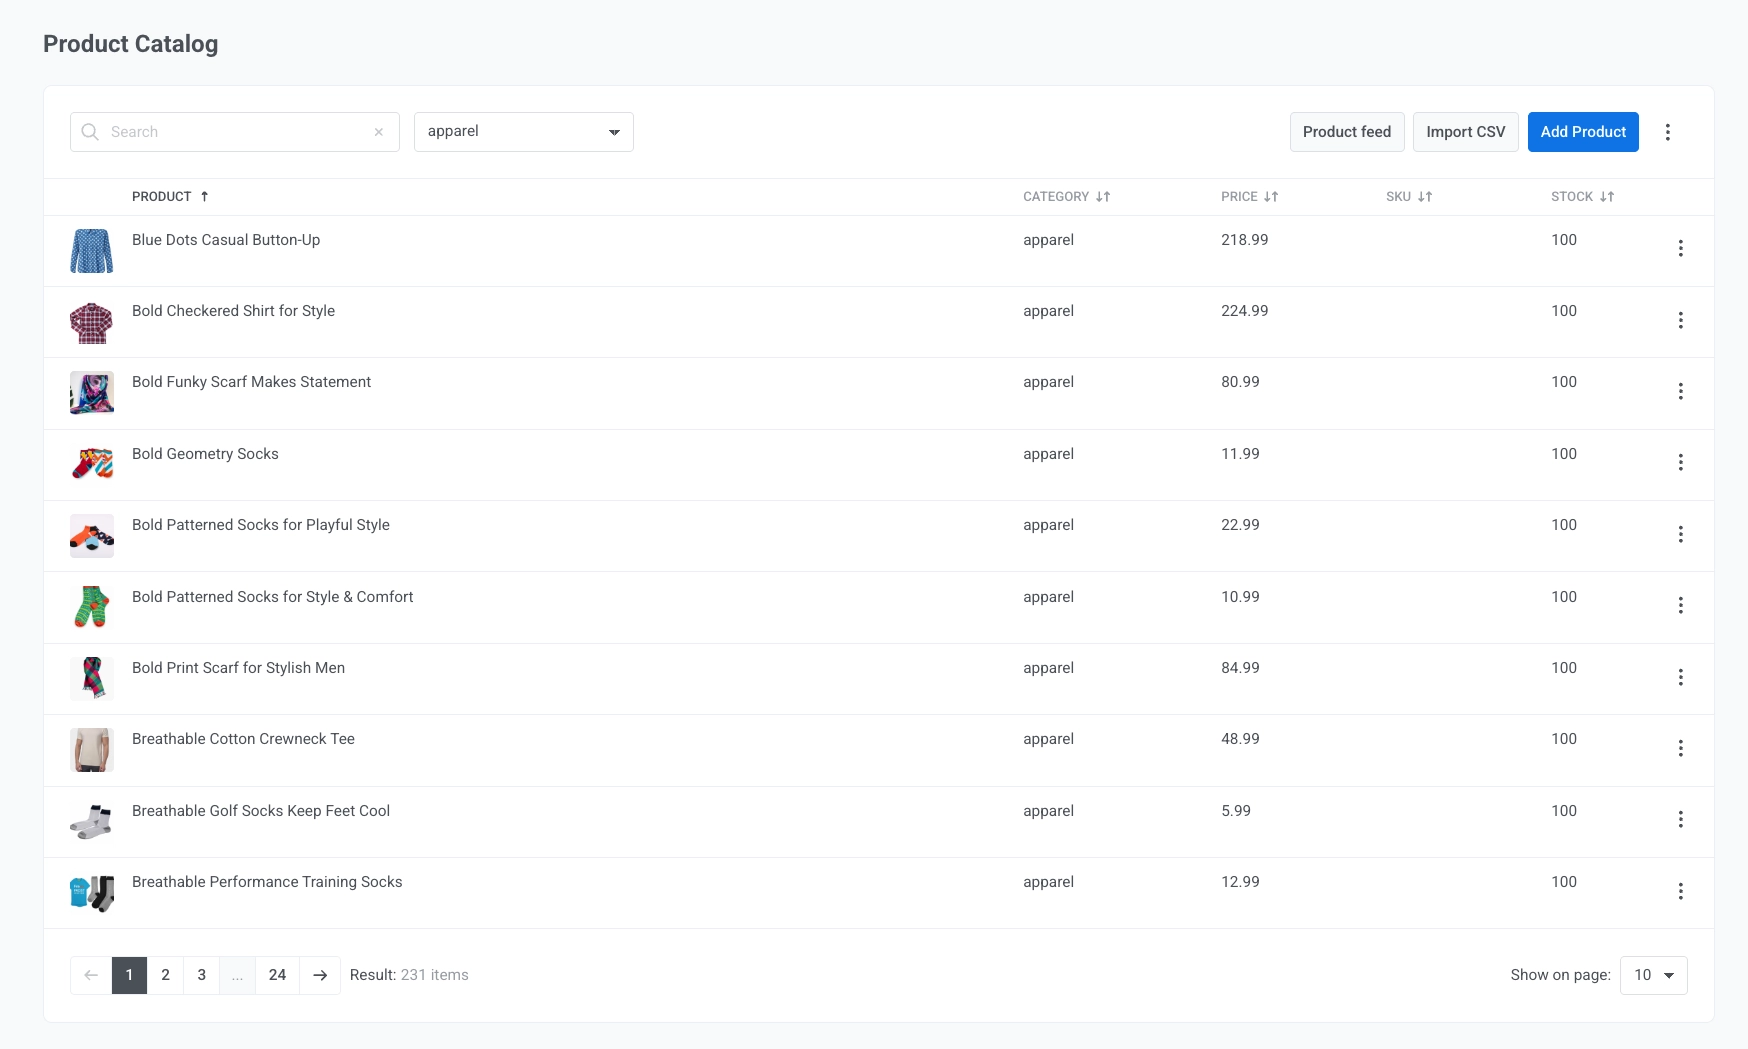Image resolution: width=1748 pixels, height=1049 pixels.
Task: Select the product name Bold Geometry Socks
Action: [205, 454]
